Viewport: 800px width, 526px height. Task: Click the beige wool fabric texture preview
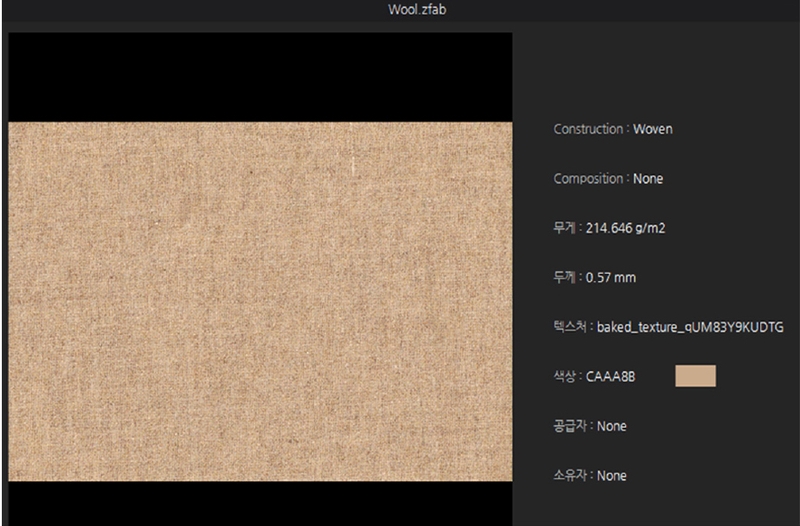(260, 300)
